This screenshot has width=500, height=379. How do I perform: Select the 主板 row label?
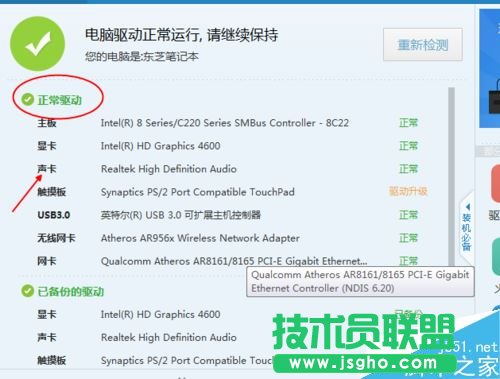coord(47,123)
